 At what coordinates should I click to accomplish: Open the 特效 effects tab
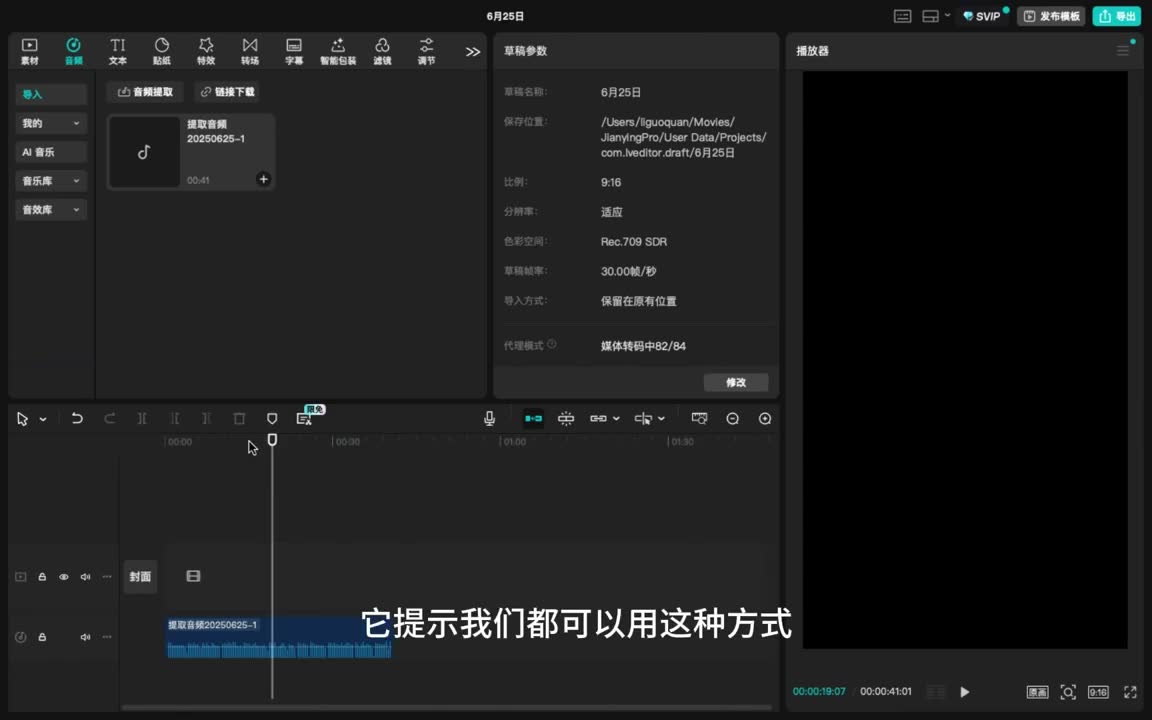pos(206,51)
